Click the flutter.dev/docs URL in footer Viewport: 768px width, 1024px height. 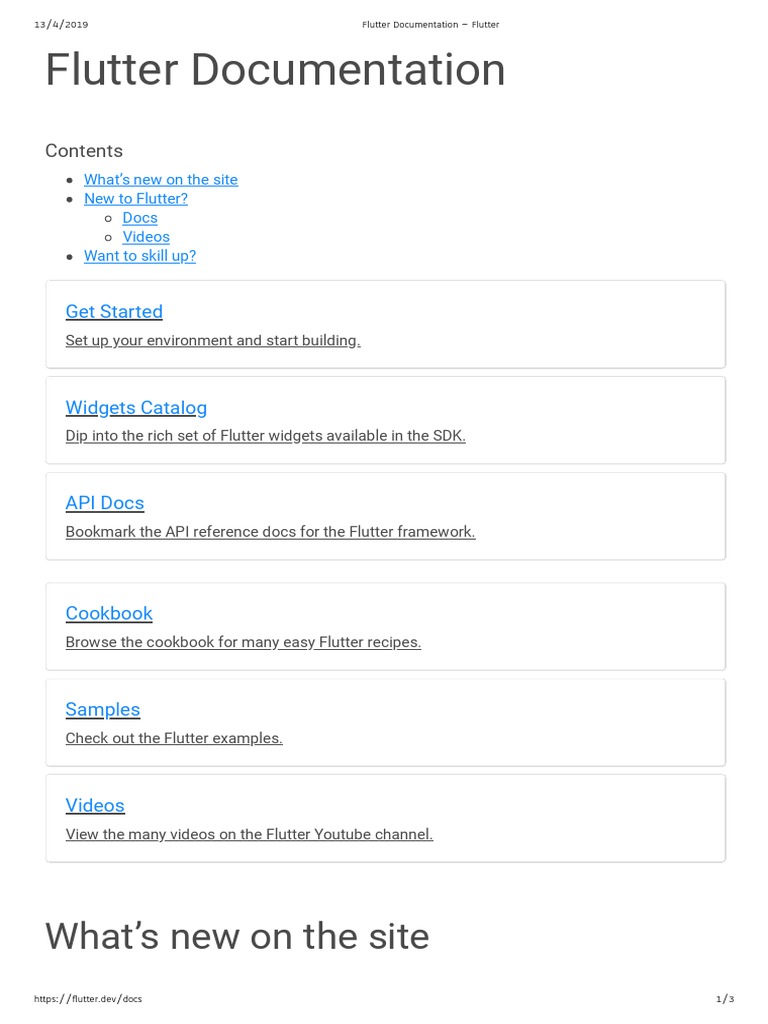[88, 999]
